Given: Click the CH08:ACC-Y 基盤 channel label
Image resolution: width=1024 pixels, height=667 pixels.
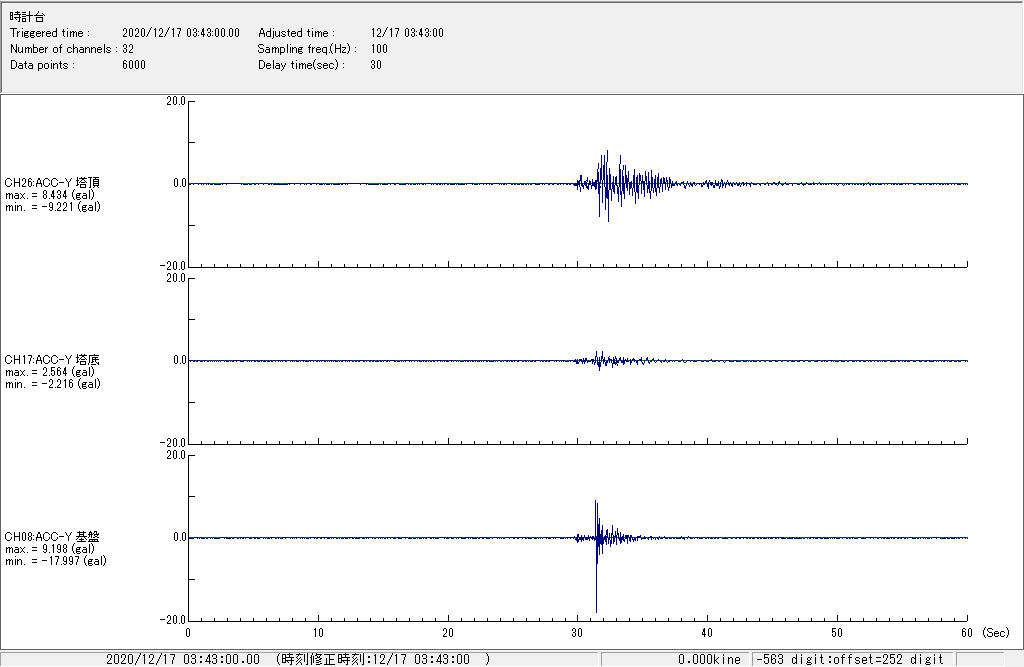Looking at the screenshot, I should pos(52,537).
